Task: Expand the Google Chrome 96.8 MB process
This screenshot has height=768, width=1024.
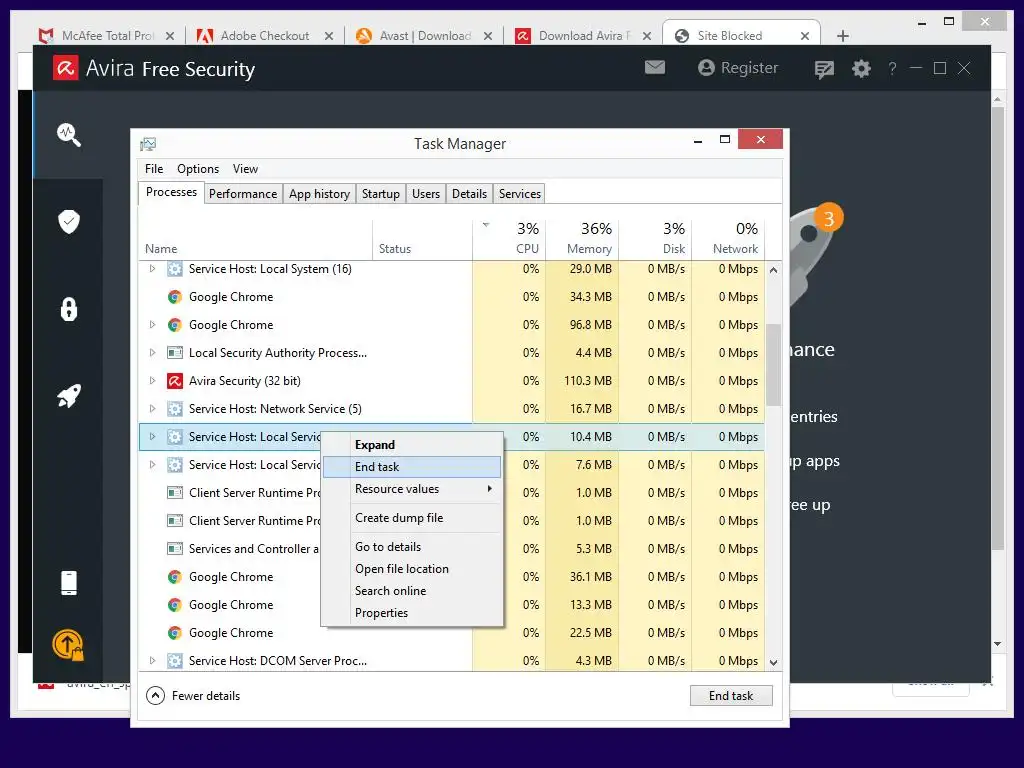Action: point(152,325)
